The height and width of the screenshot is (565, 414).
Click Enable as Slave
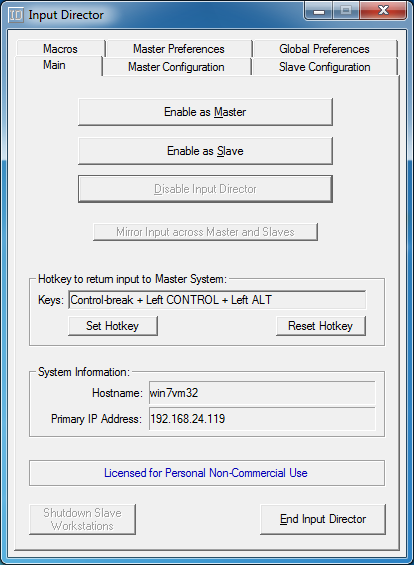point(205,151)
